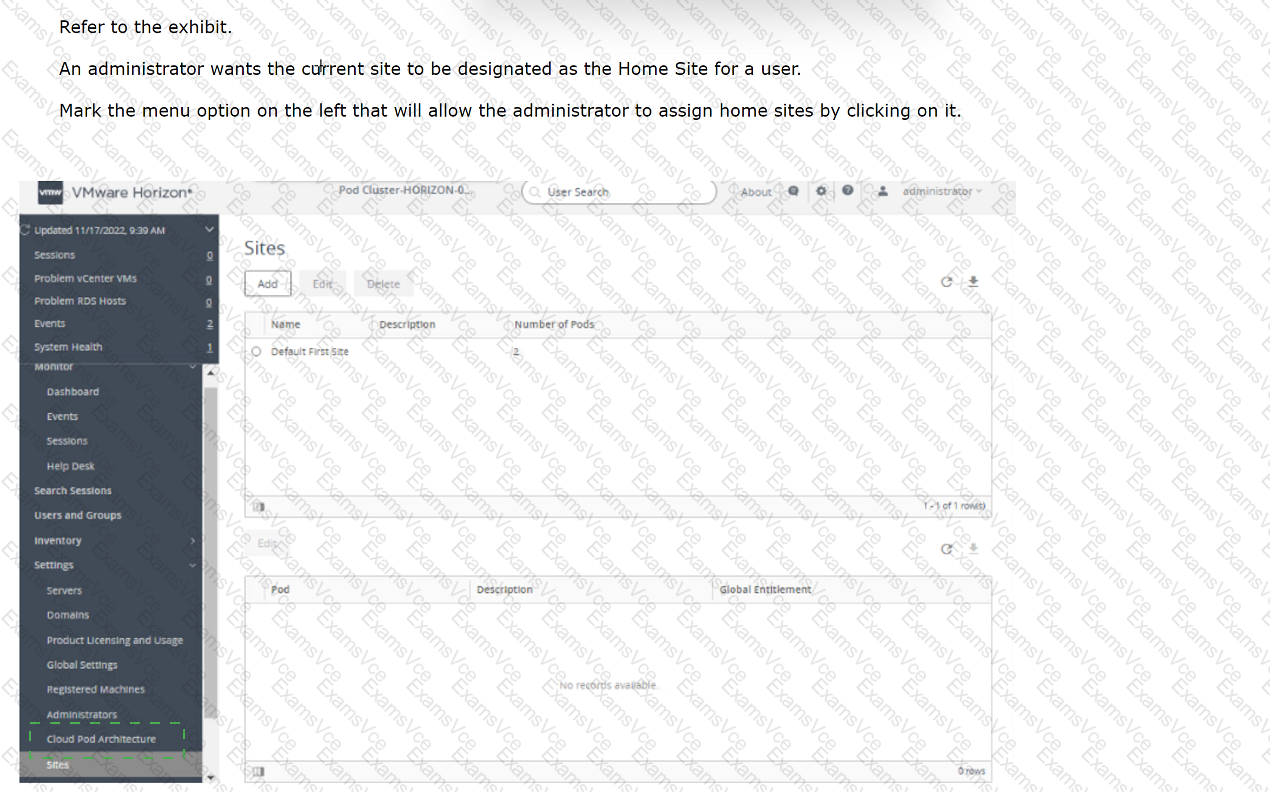The image size is (1270, 792).
Task: Sort by the Pod column header
Action: (x=280, y=590)
